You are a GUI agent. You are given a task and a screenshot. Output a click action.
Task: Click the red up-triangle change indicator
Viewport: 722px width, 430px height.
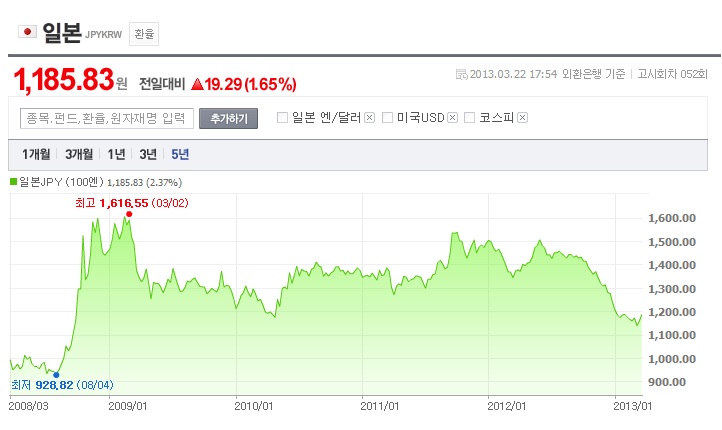click(197, 84)
